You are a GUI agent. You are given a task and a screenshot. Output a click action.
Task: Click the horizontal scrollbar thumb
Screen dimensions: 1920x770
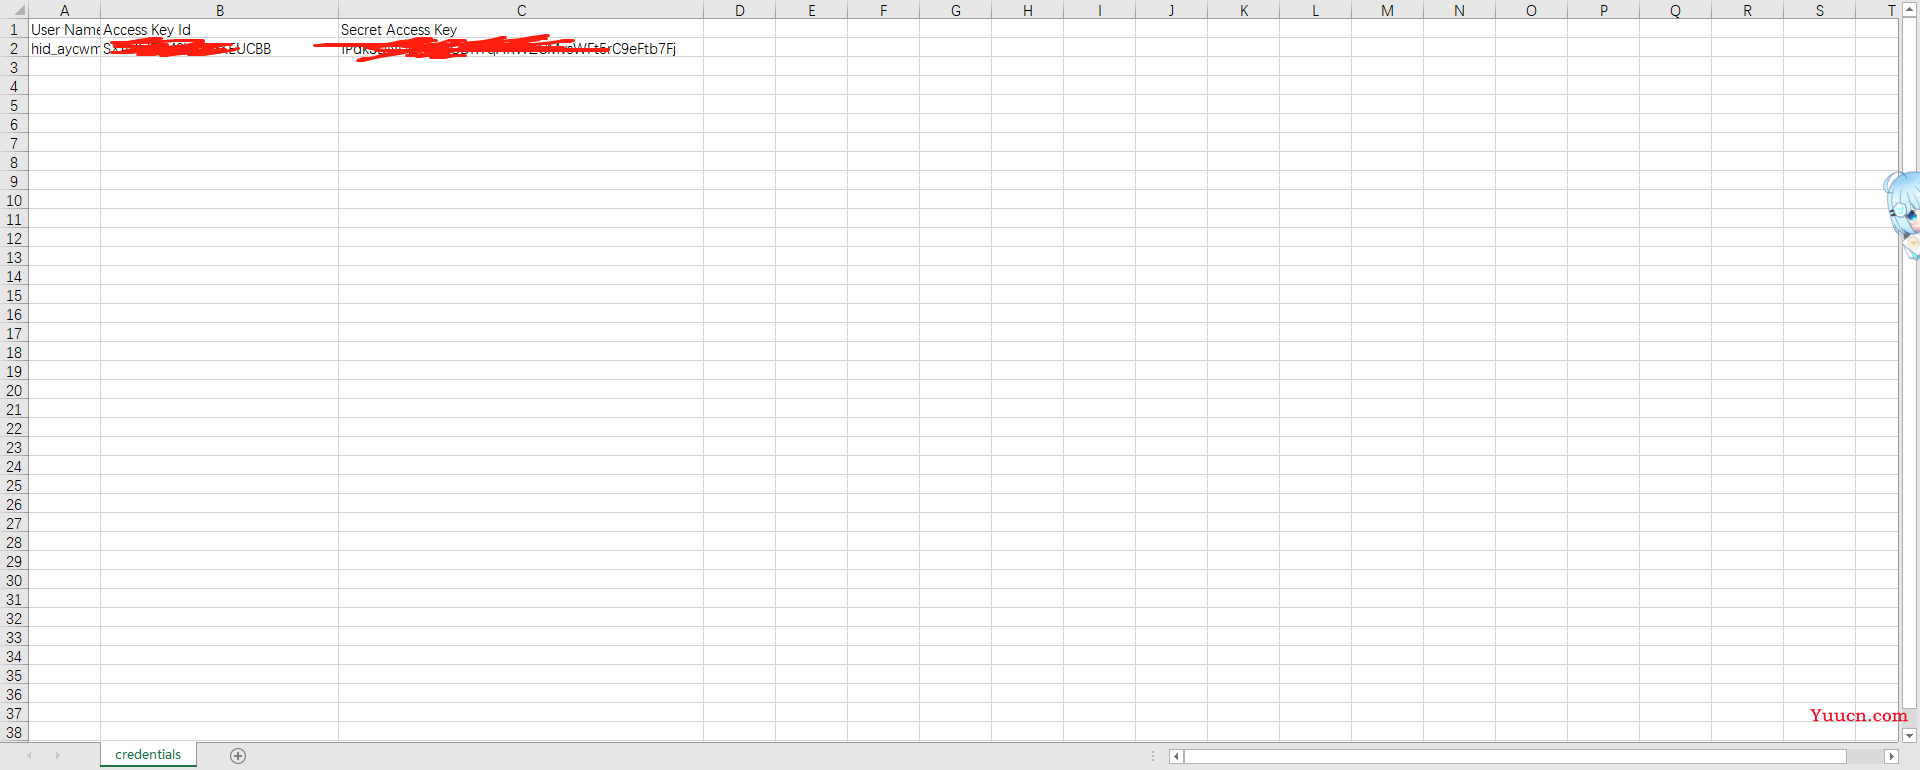pyautogui.click(x=1515, y=757)
